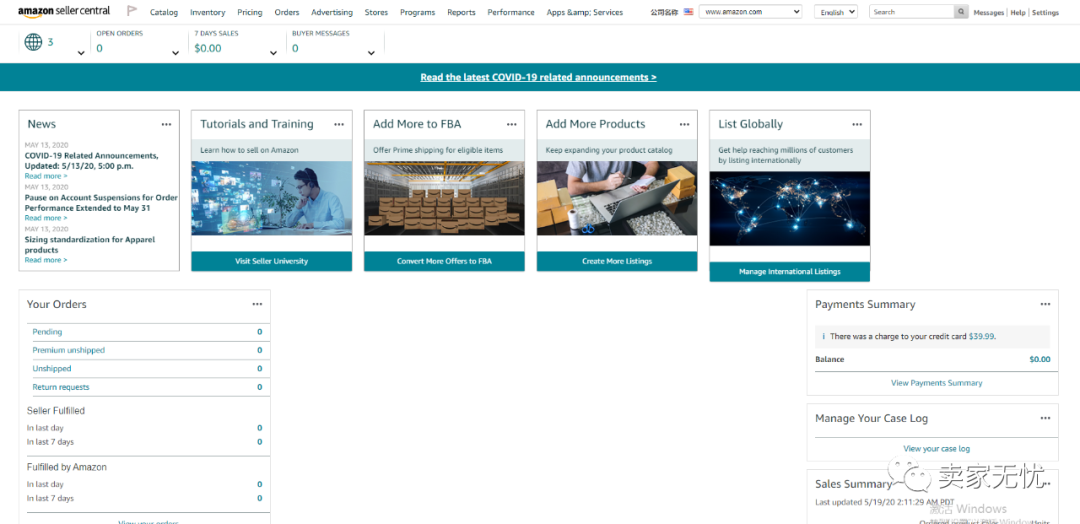
Task: Expand the marketplaces globe dropdown arrow
Action: (x=81, y=53)
